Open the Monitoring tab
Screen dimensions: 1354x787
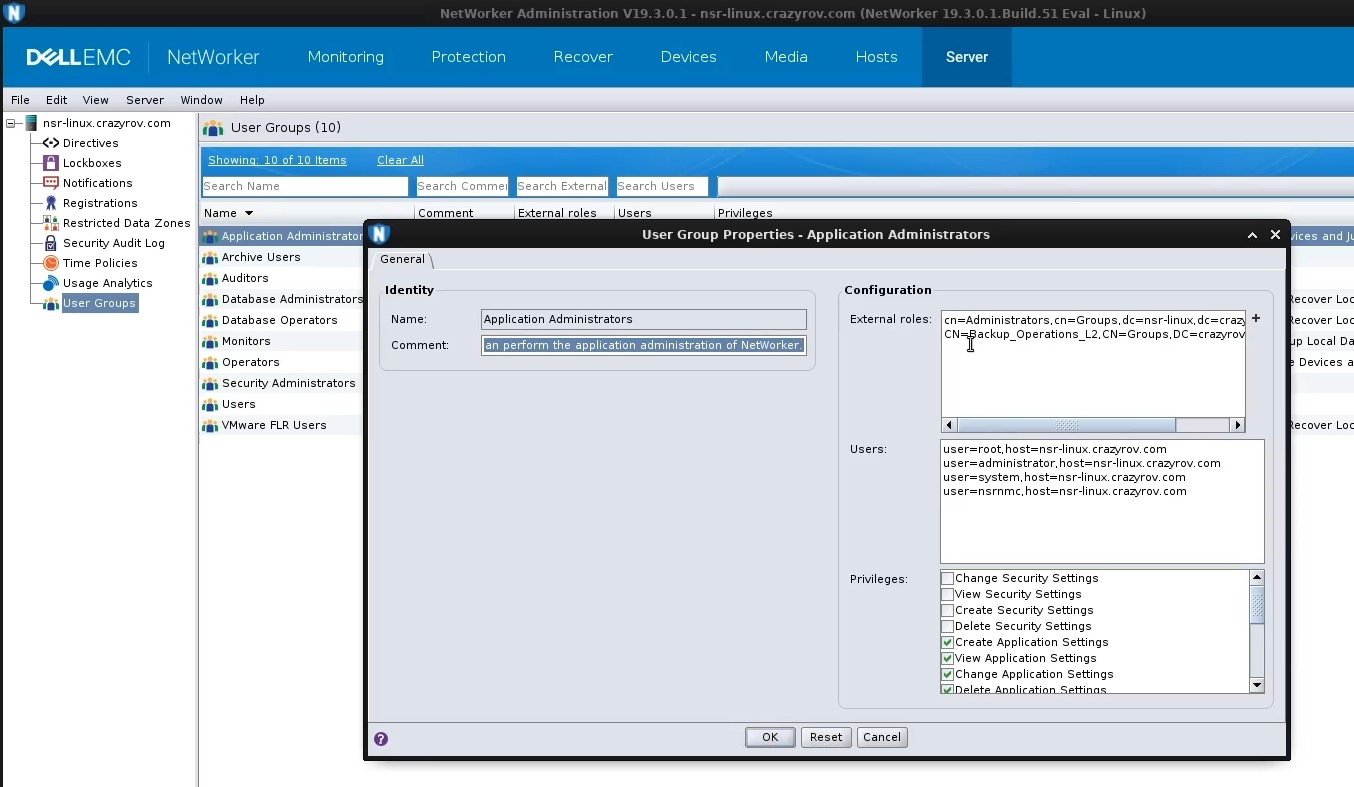[345, 57]
